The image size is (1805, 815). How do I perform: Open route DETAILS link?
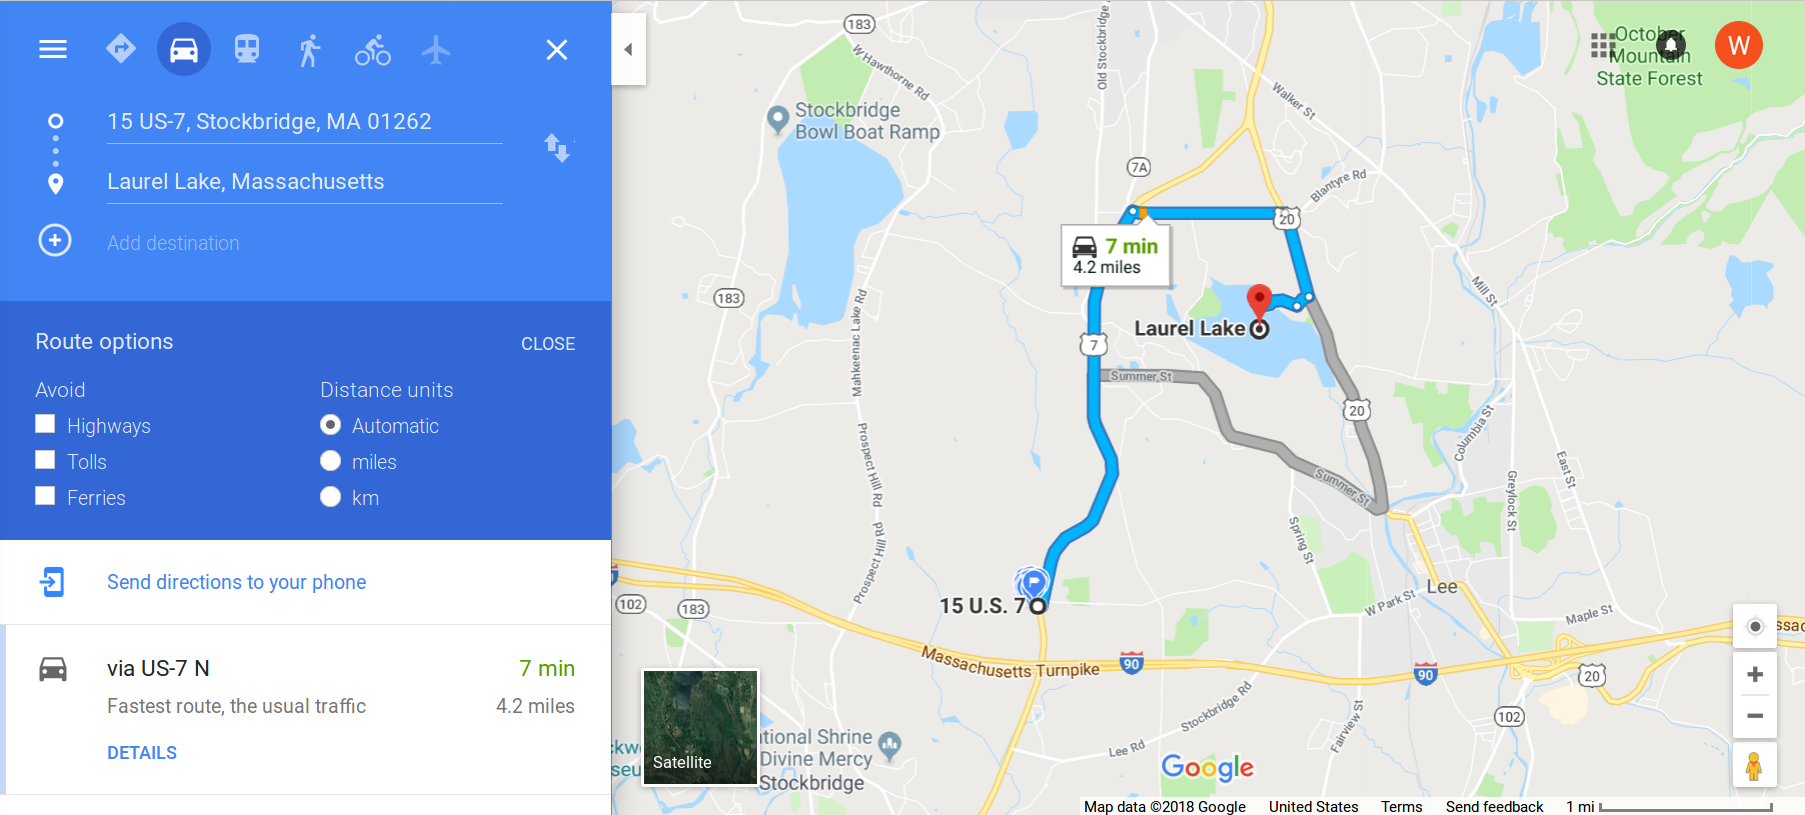(142, 753)
